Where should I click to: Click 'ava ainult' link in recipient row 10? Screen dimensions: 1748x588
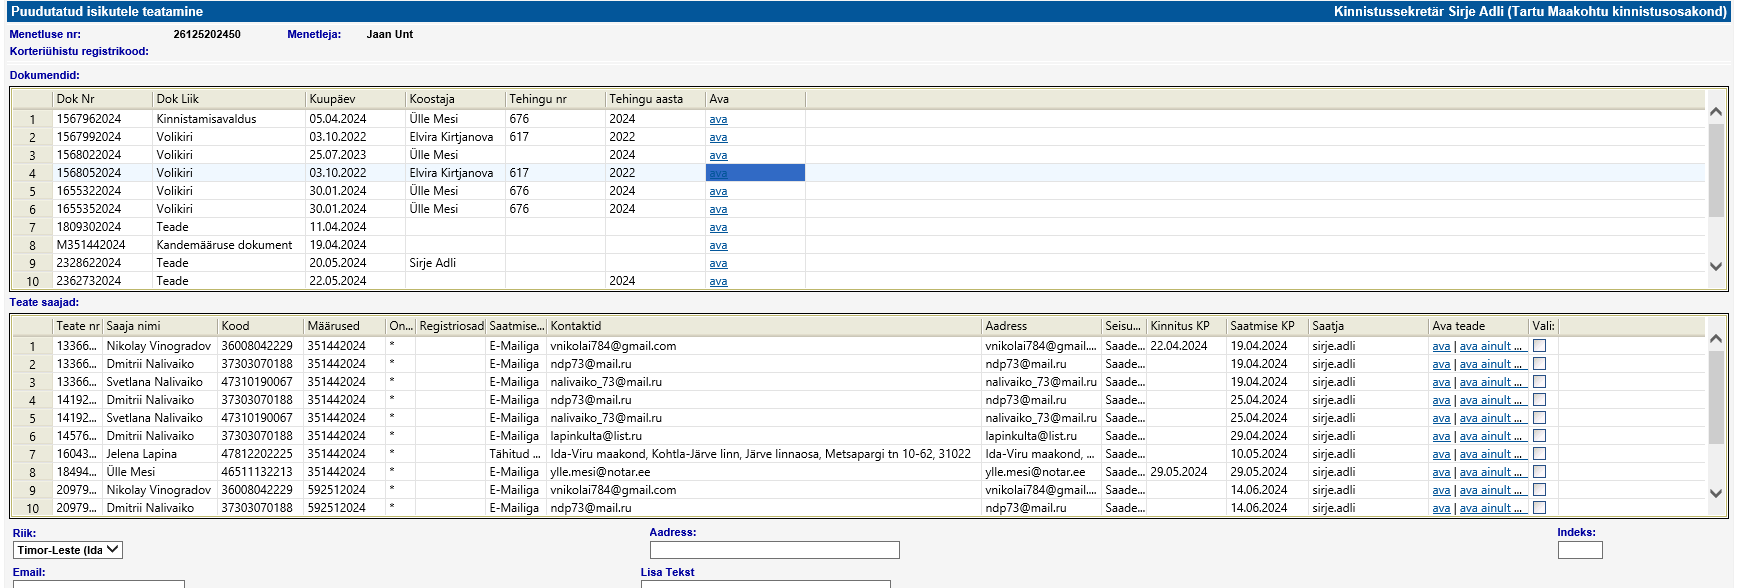click(x=1491, y=508)
